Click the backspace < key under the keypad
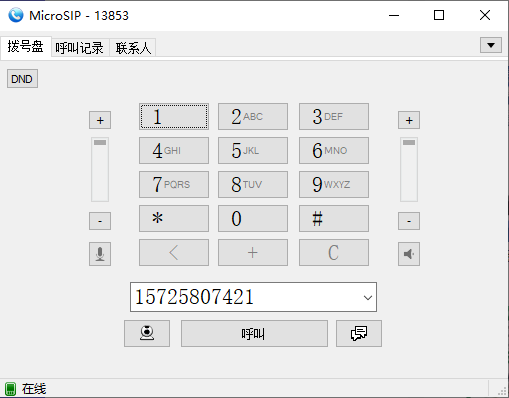 174,252
